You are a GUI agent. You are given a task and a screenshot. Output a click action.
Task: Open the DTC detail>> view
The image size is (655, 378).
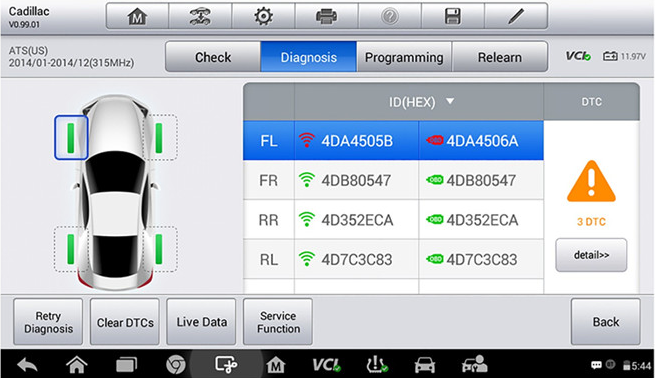(x=591, y=255)
